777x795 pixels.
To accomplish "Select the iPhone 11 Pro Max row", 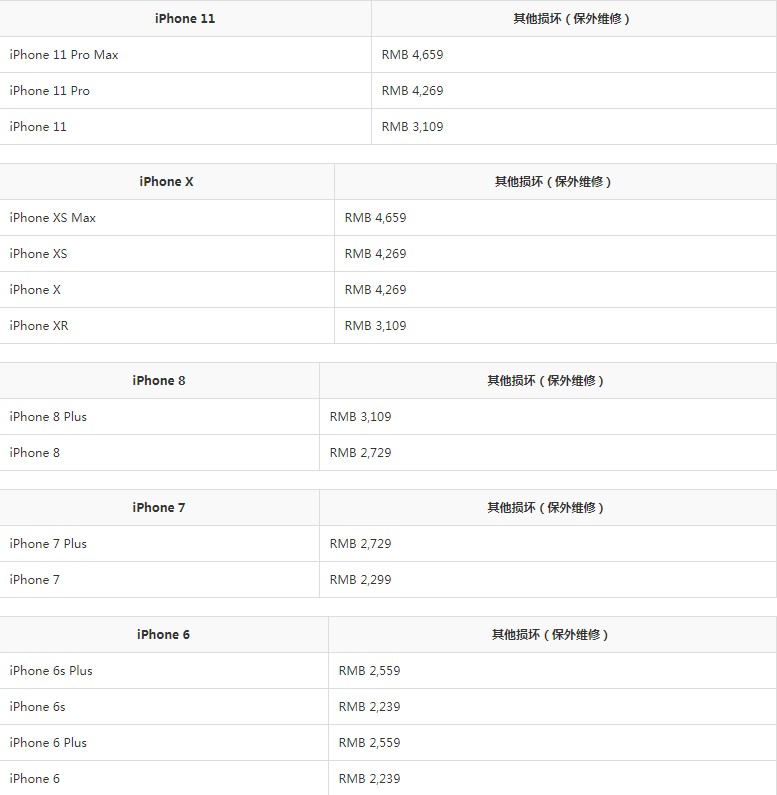I will (64, 55).
